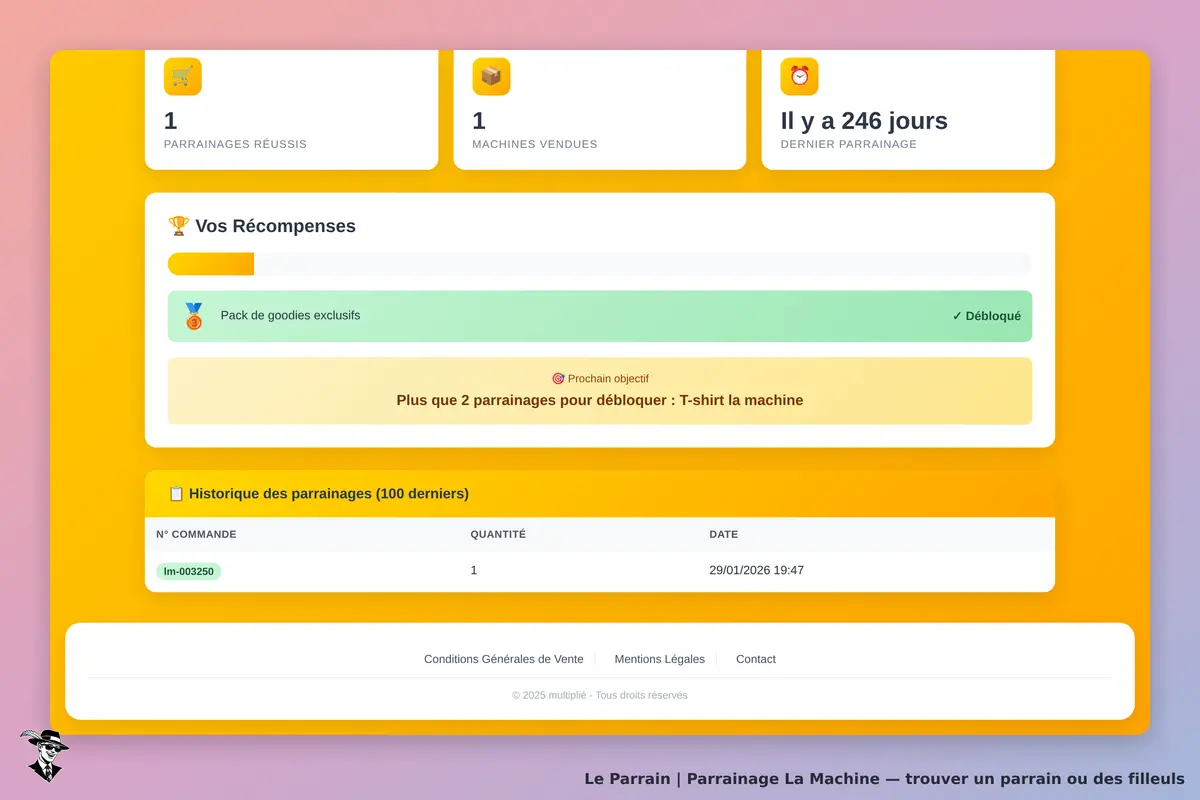Open Conditions Générales de Vente link
Screen dimensions: 1200x800
(x=504, y=659)
